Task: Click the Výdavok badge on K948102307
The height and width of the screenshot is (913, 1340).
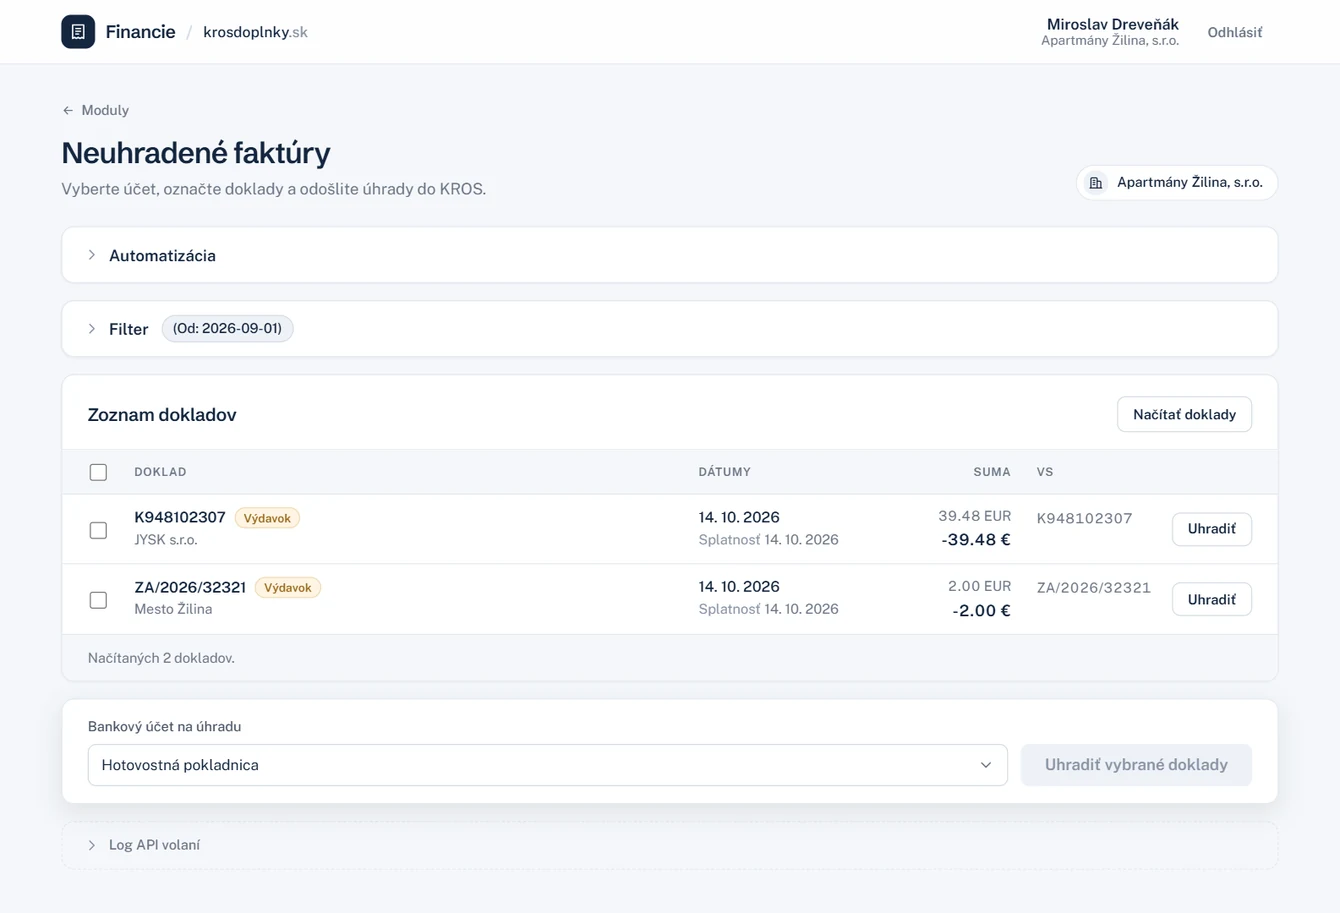Action: pos(267,518)
